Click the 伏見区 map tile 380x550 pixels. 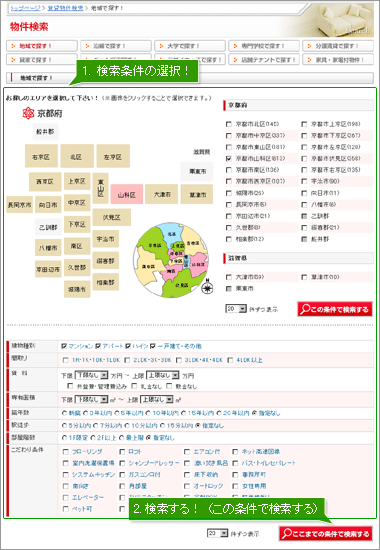pos(112,217)
